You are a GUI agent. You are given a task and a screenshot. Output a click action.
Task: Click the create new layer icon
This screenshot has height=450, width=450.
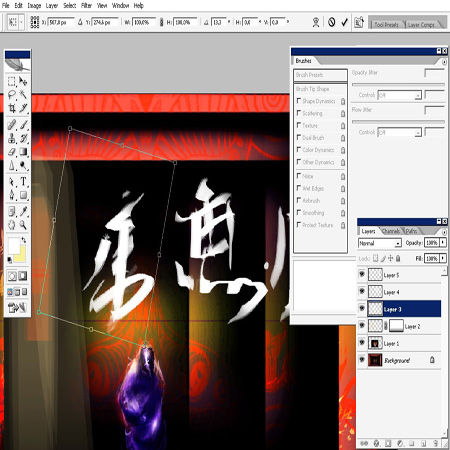click(423, 443)
